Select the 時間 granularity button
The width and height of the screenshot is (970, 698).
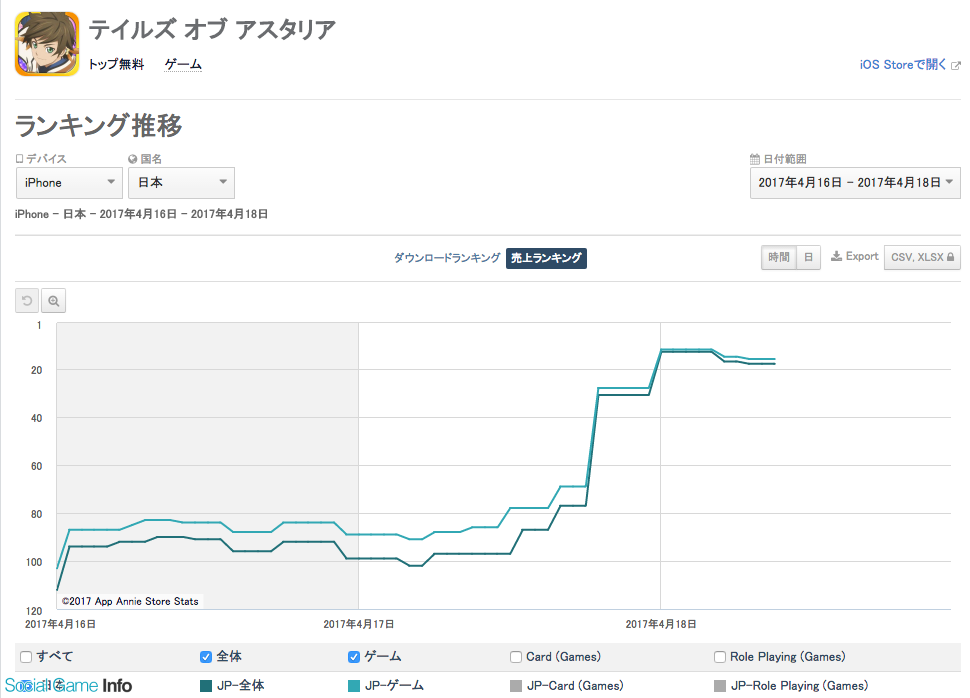tap(779, 257)
